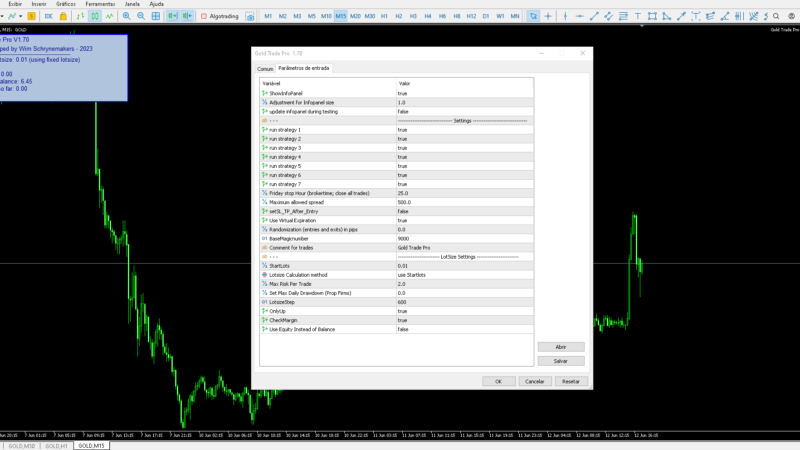This screenshot has height=450, width=800.
Task: Open the Ferramentas menu
Action: click(100, 4)
